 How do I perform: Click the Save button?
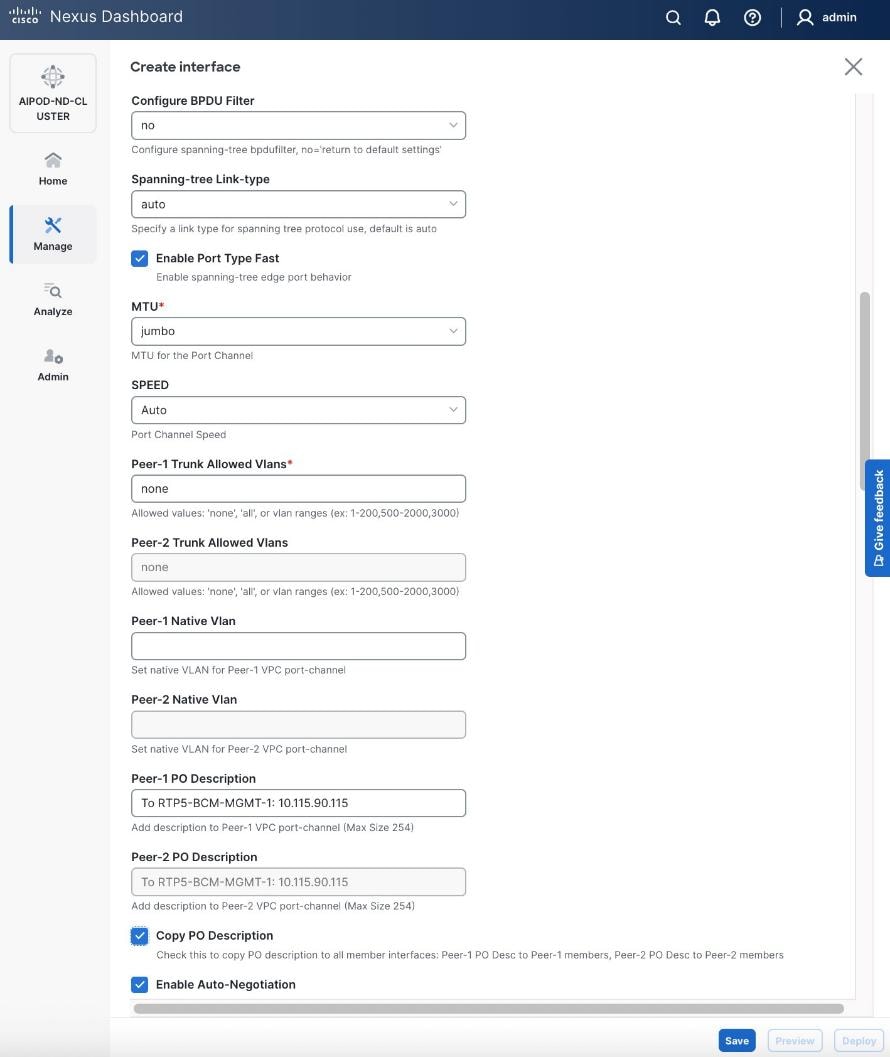coord(736,1040)
